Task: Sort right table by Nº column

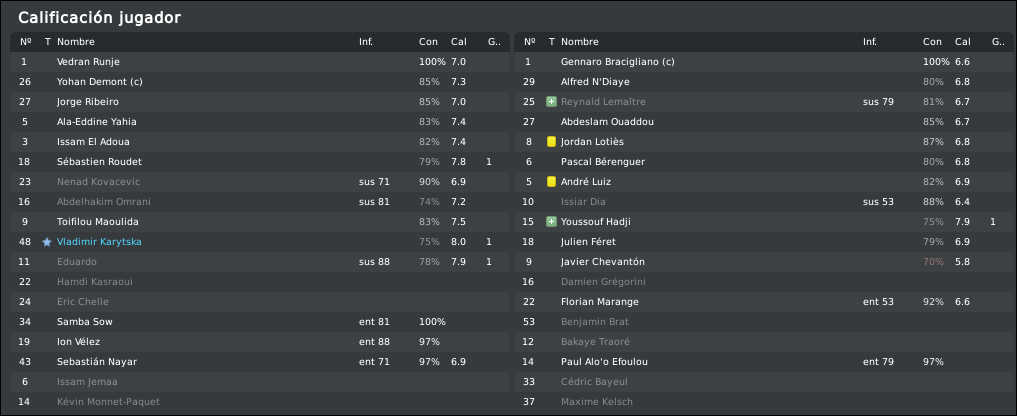Action: click(x=529, y=42)
